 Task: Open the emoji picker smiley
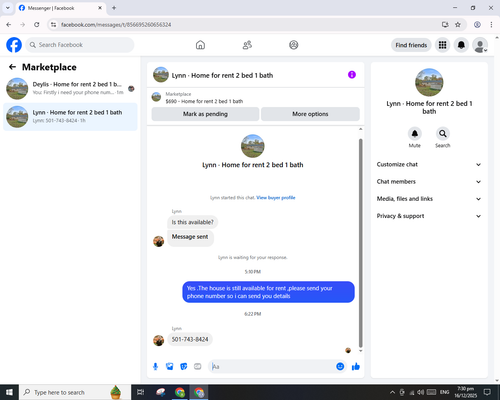(x=340, y=367)
